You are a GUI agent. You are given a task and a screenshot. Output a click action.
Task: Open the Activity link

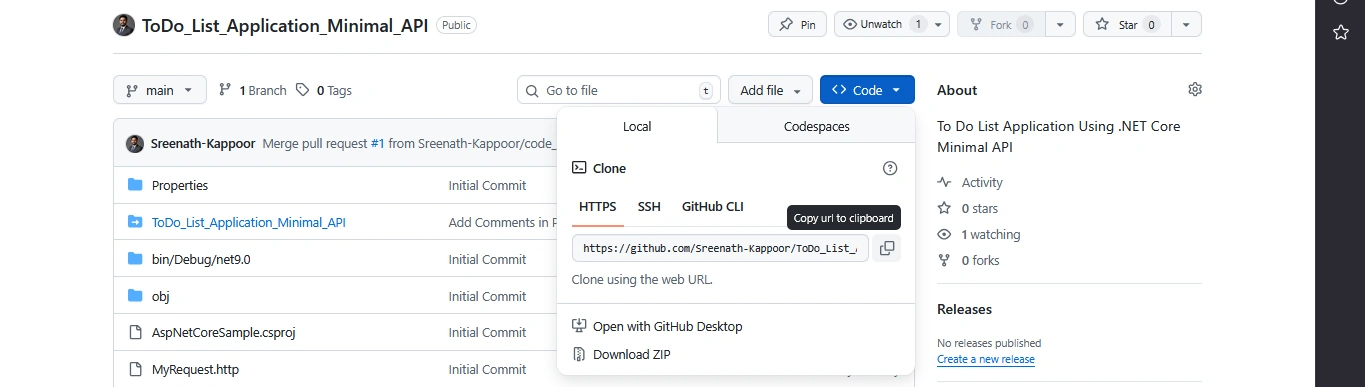[982, 183]
